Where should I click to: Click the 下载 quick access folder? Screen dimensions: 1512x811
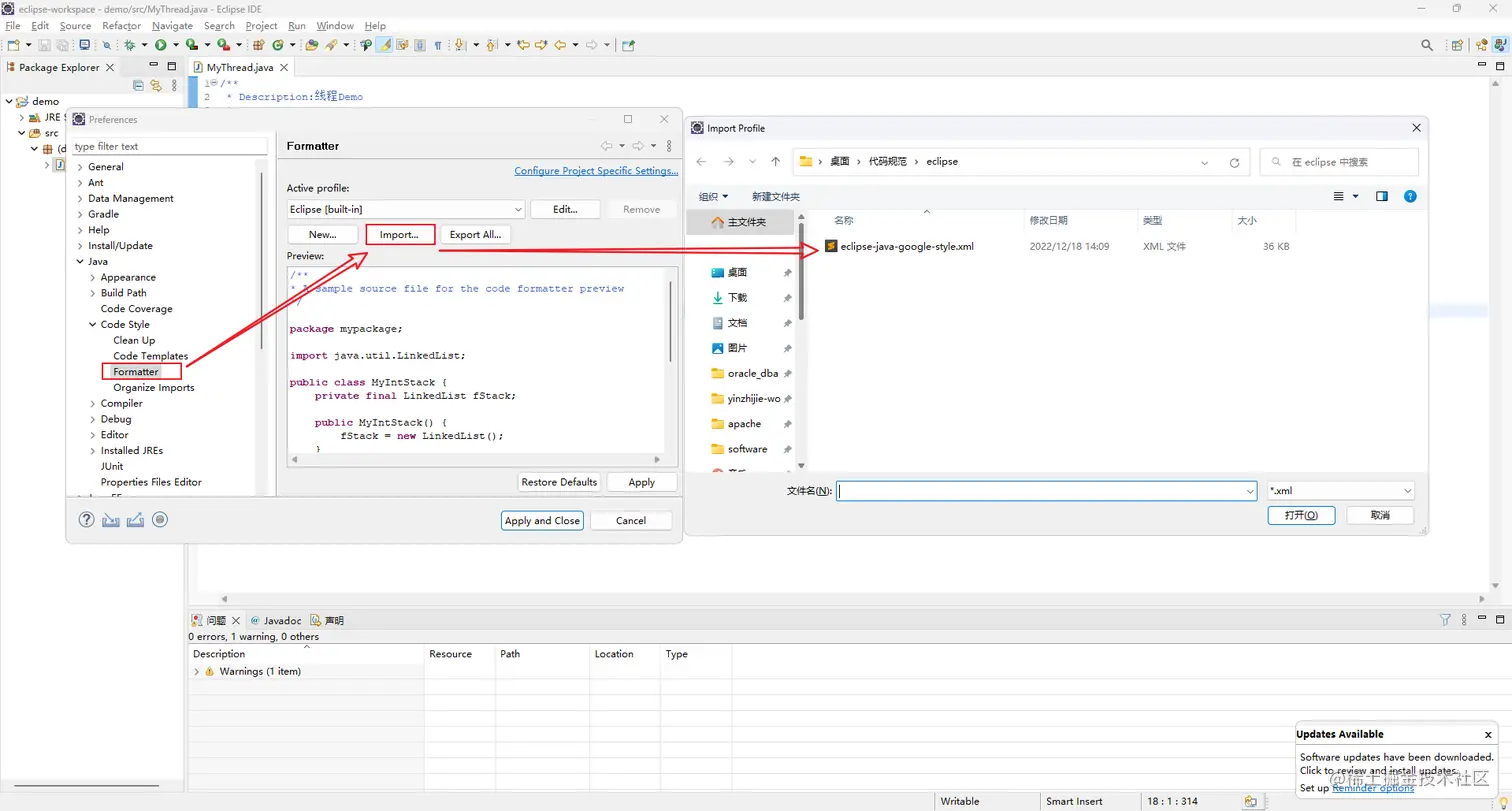(737, 298)
